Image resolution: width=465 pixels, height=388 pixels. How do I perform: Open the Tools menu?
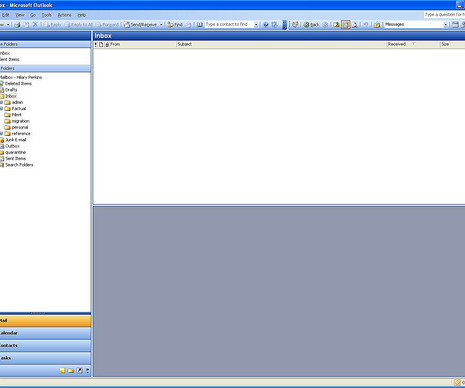coord(46,15)
